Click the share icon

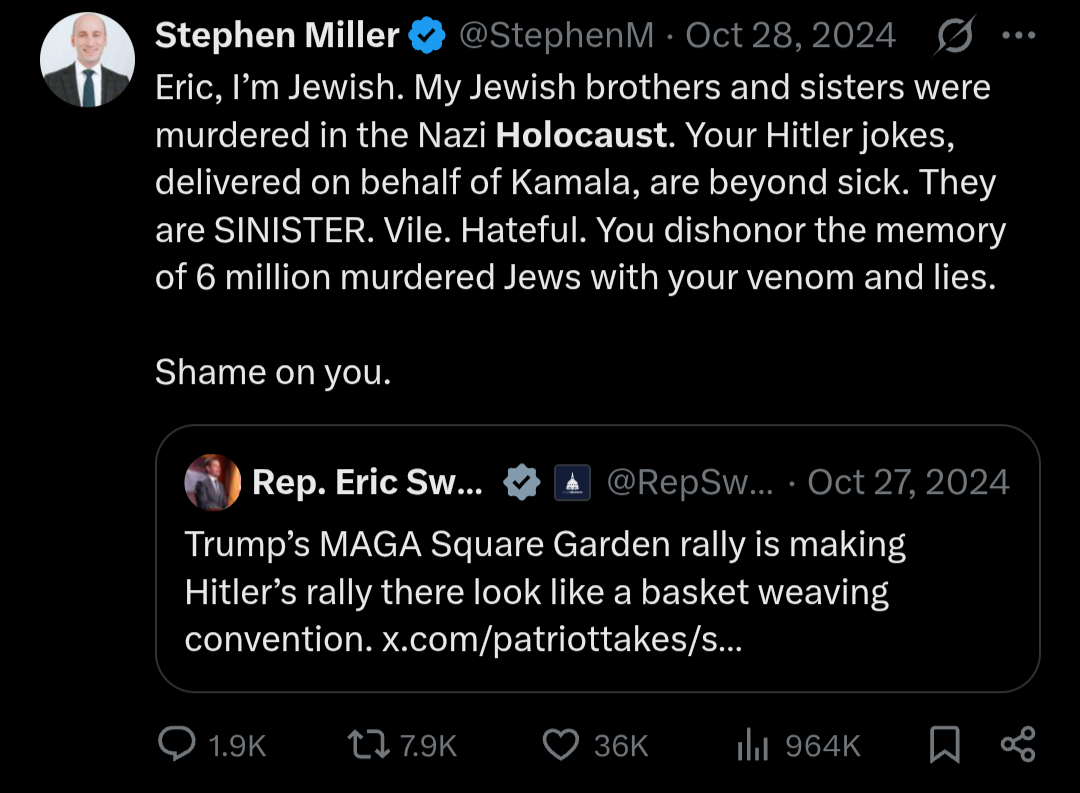coord(1018,744)
